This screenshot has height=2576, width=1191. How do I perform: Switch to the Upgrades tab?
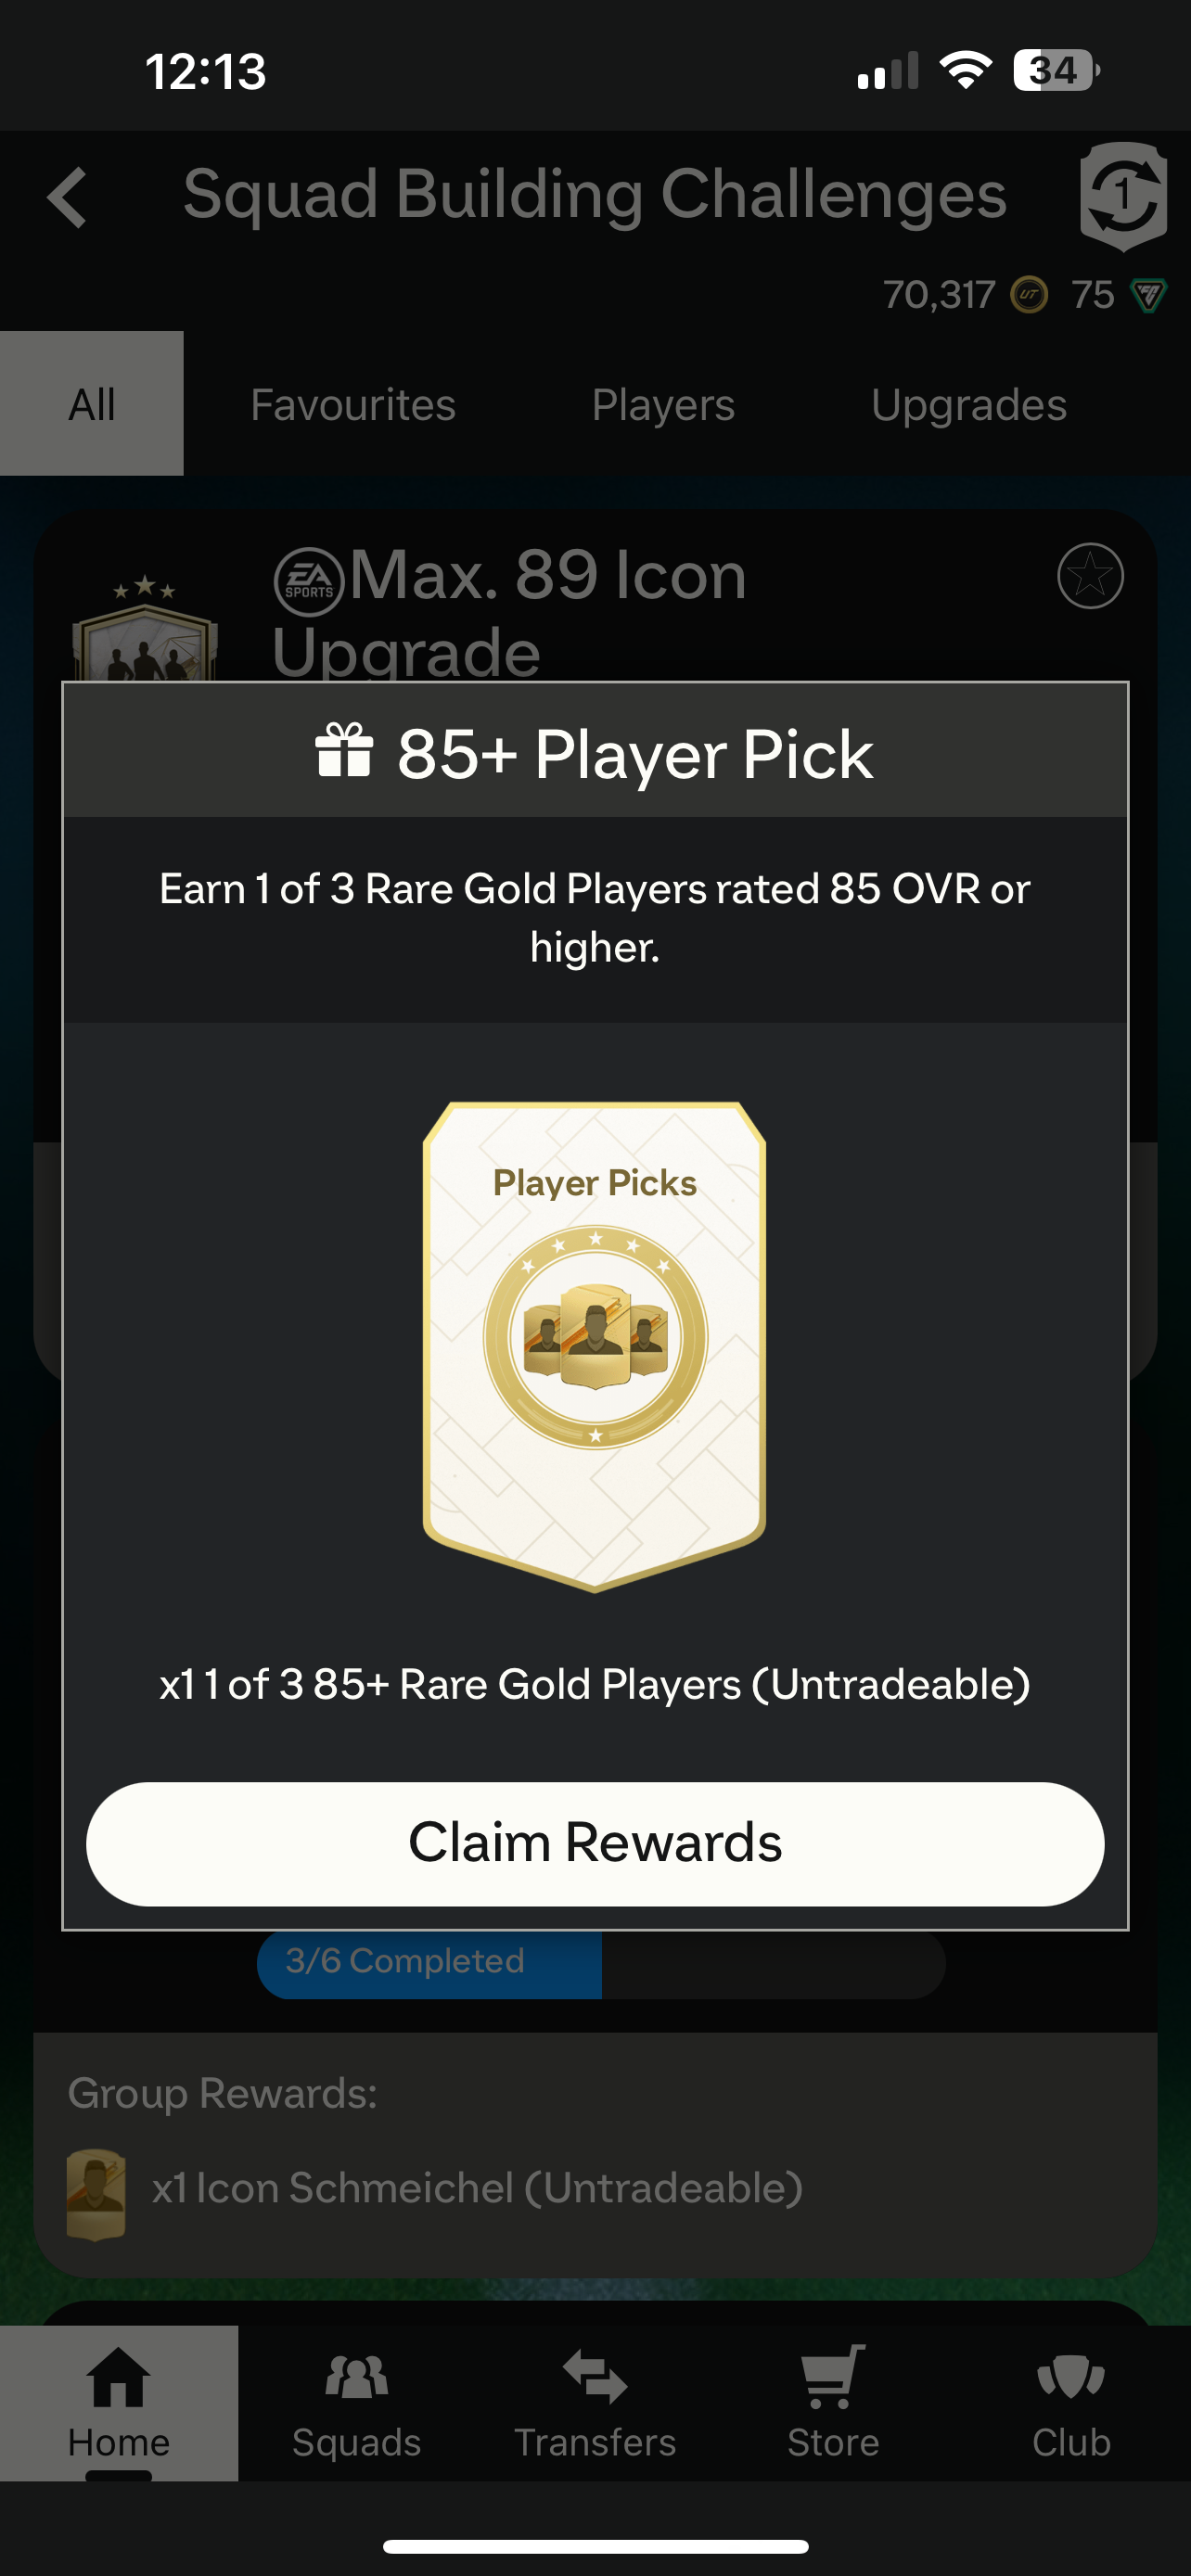pyautogui.click(x=969, y=404)
